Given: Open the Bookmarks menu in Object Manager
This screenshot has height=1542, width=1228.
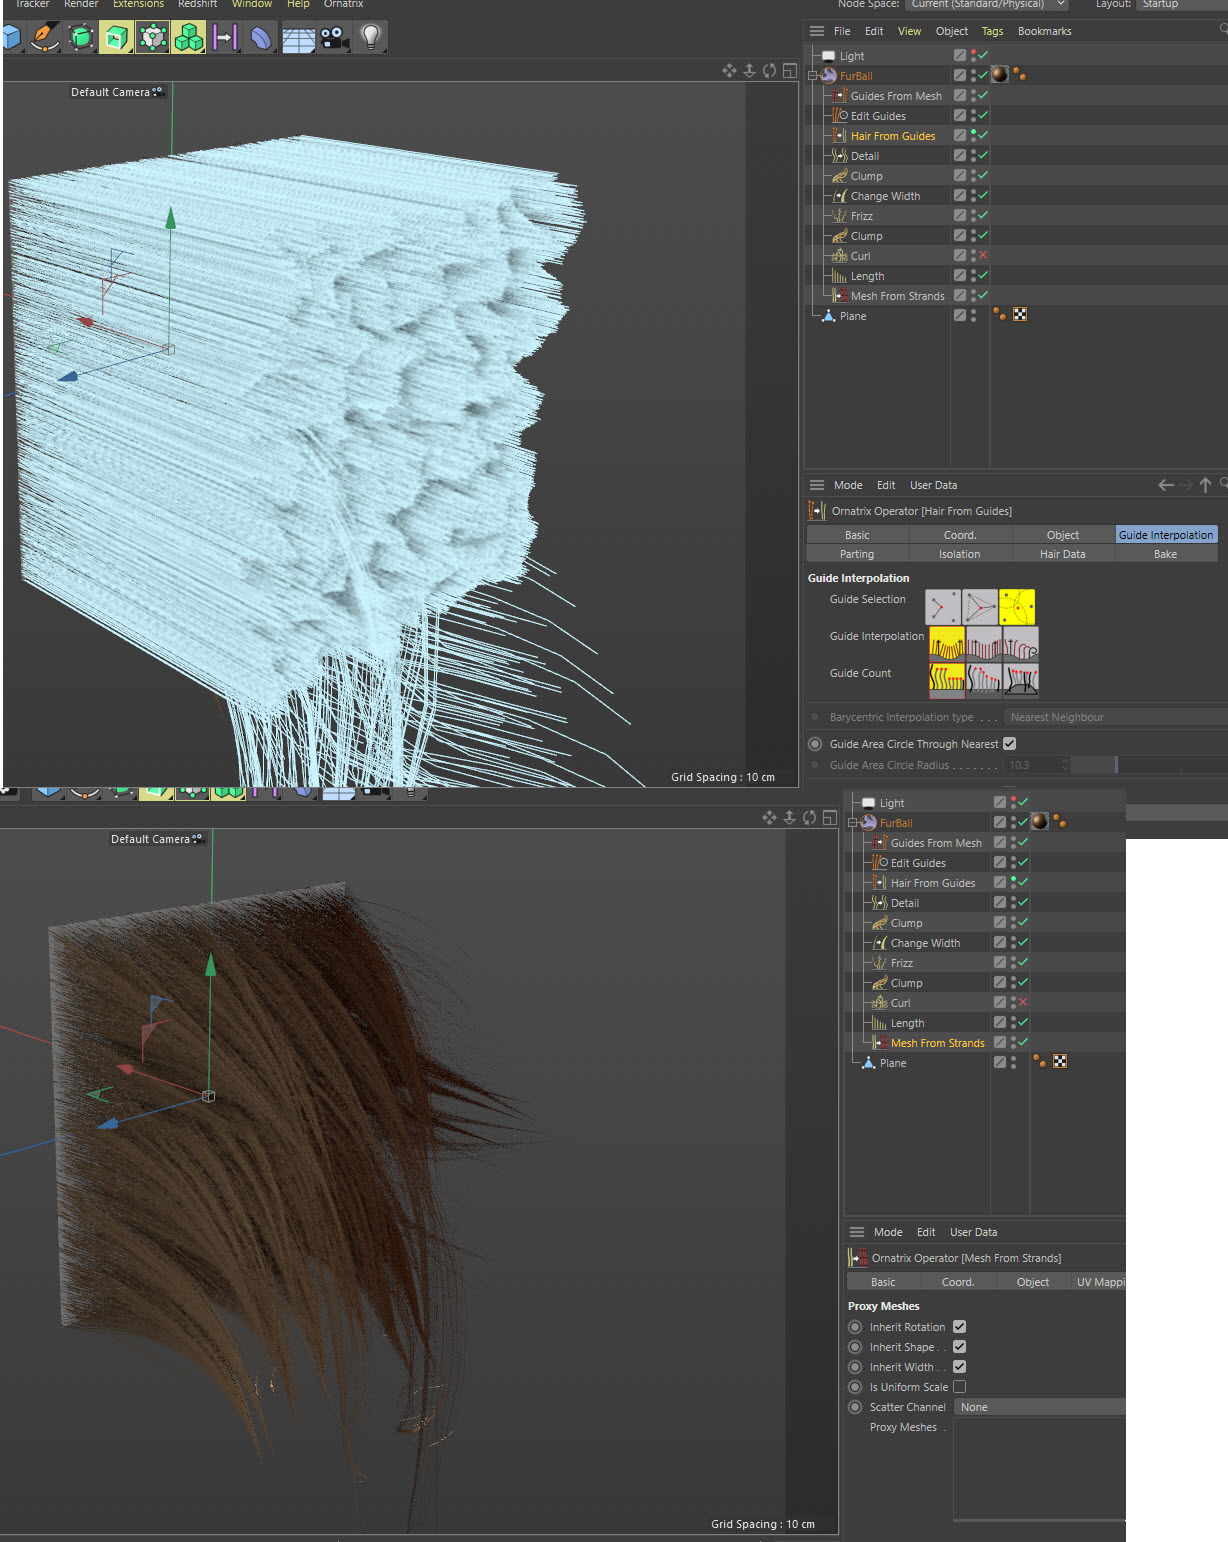Looking at the screenshot, I should (x=1044, y=31).
